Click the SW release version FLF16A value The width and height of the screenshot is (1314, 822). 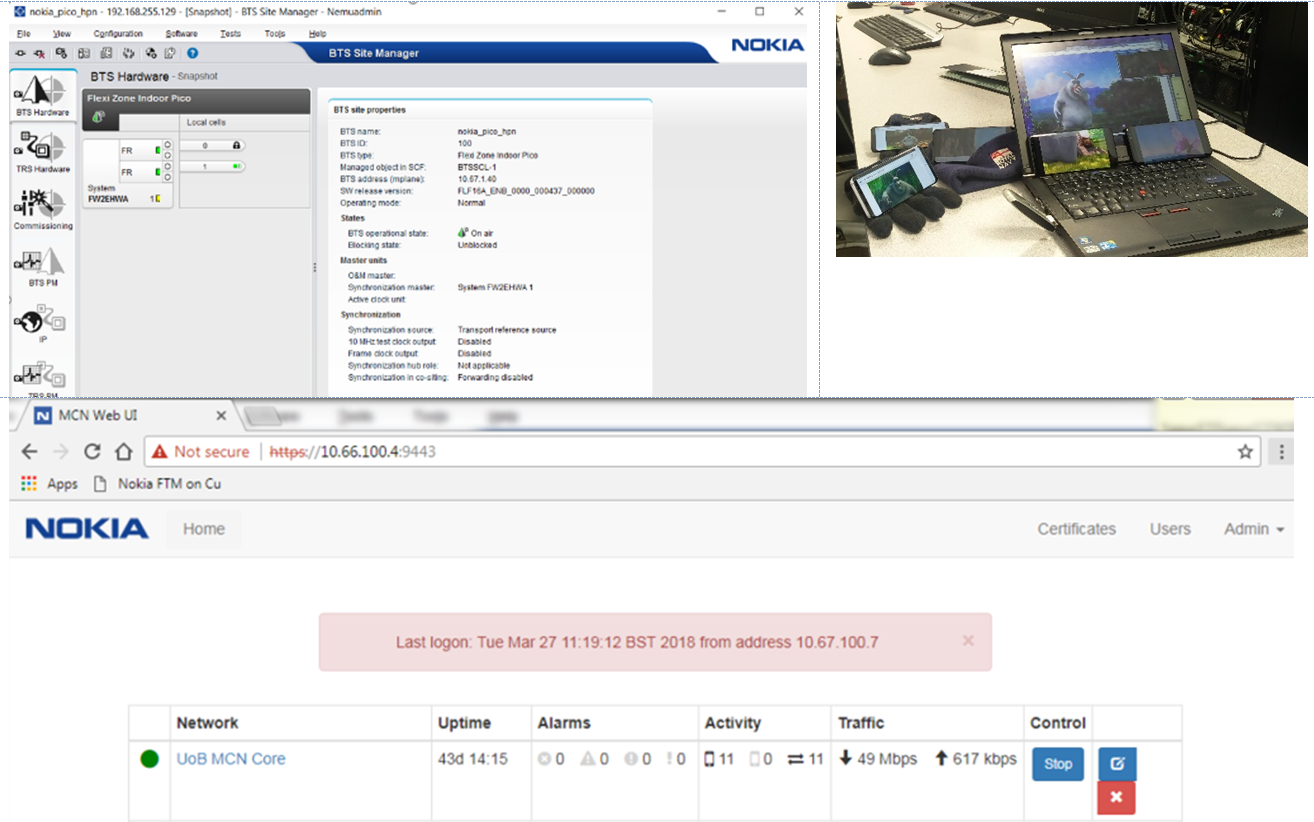point(526,191)
